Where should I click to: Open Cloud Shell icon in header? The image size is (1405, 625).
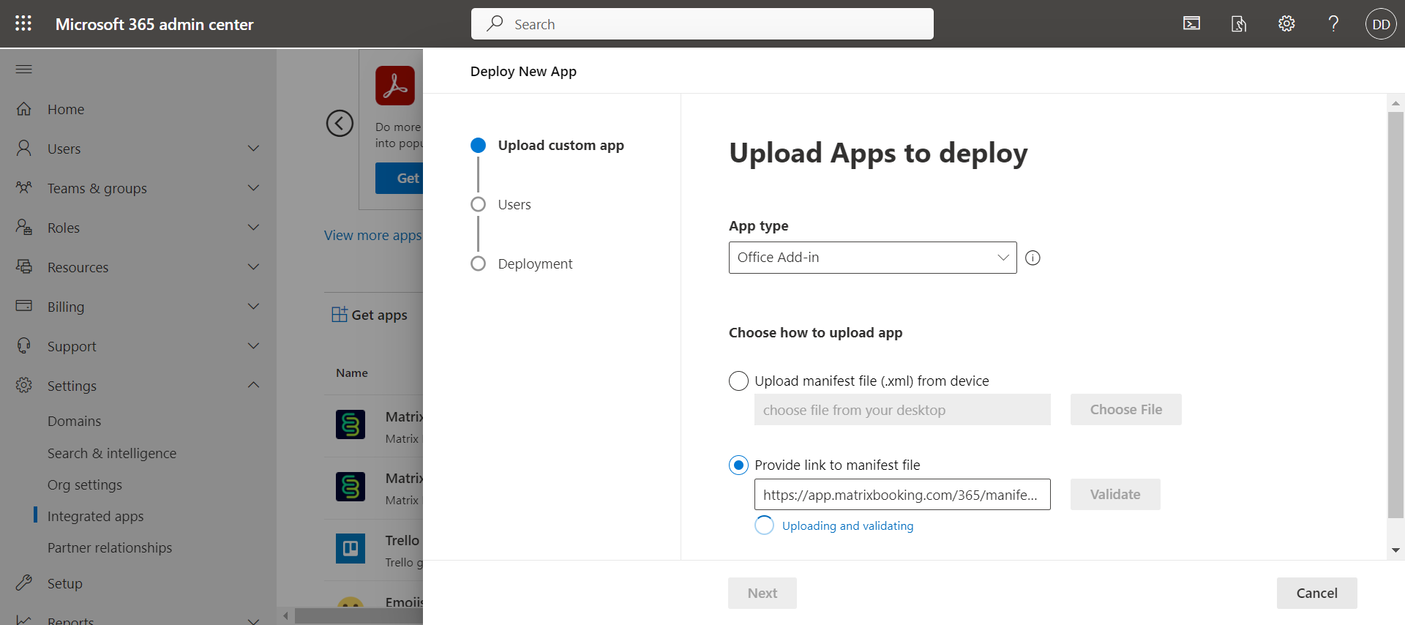[x=1191, y=24]
